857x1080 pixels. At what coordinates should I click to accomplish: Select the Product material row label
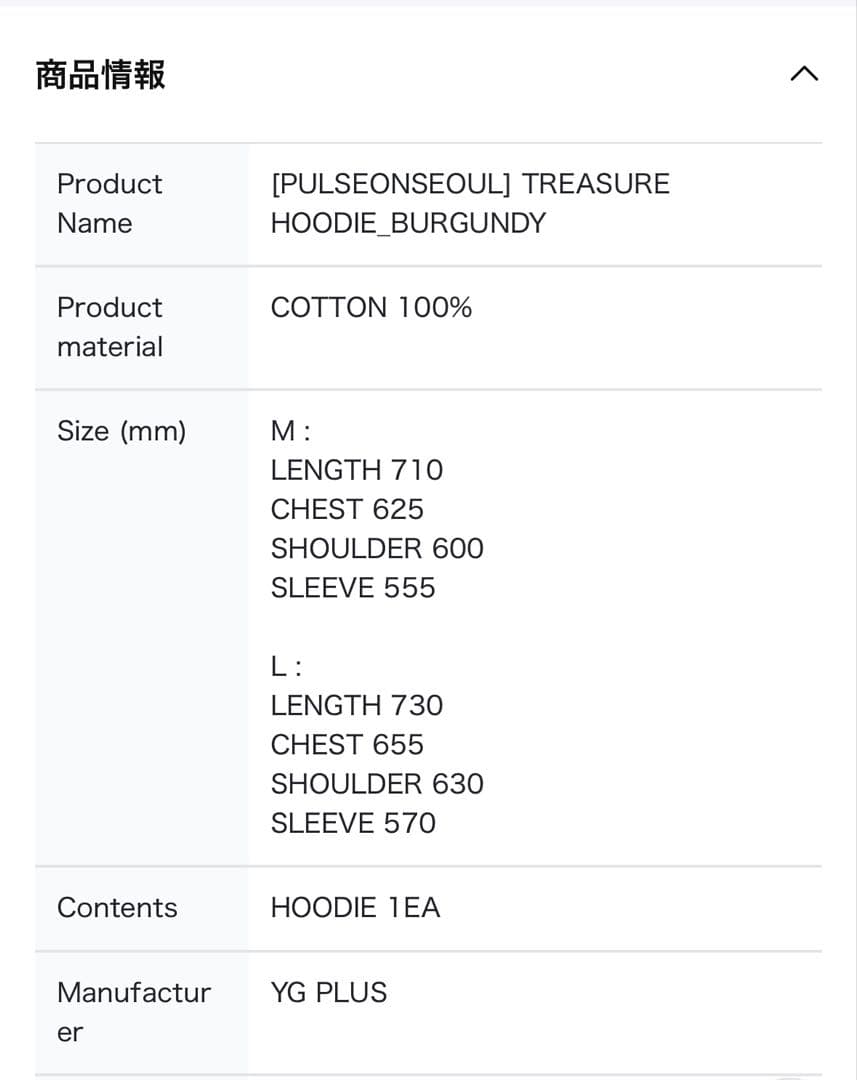[110, 326]
